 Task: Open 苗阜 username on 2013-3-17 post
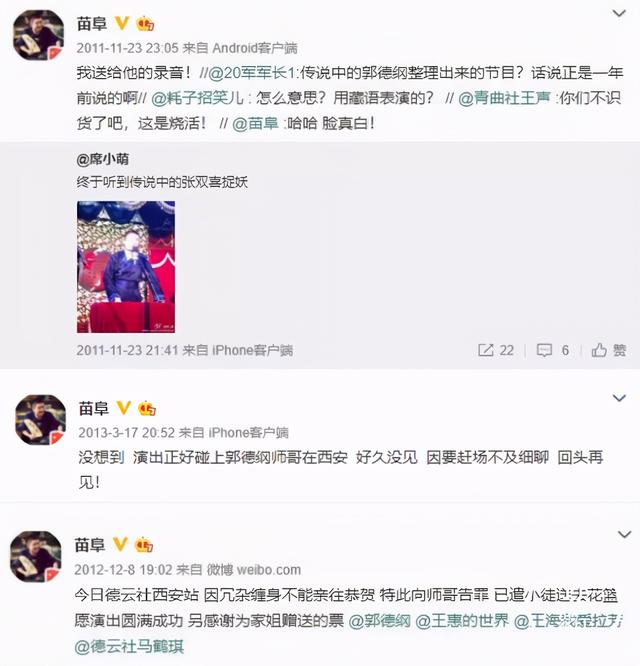click(x=93, y=409)
